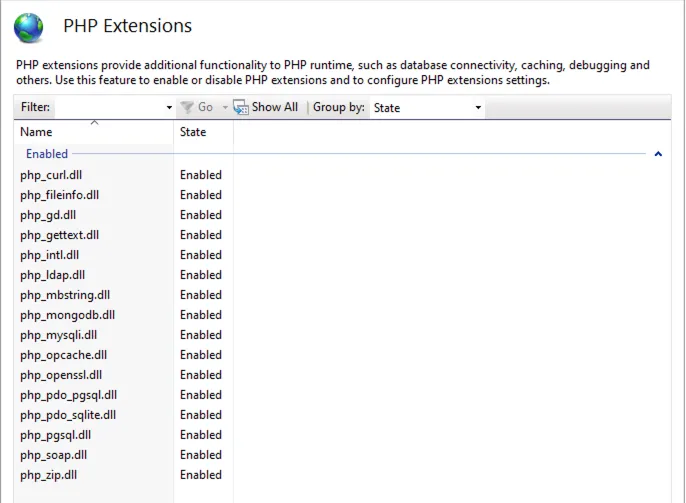Image resolution: width=686 pixels, height=503 pixels.
Task: Select the php_mongodb.dll extension
Action: [67, 315]
